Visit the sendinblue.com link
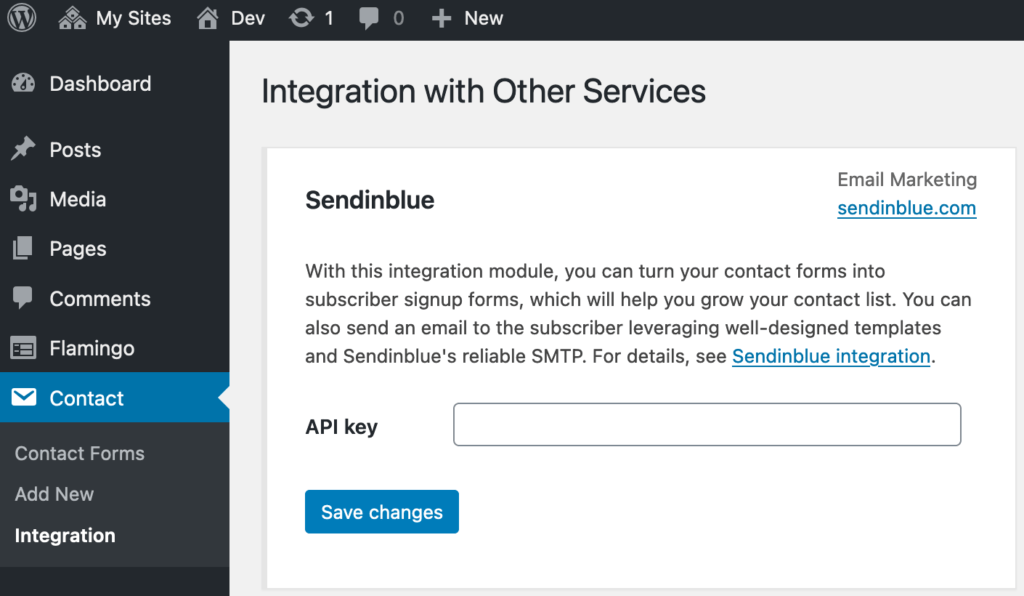The image size is (1024, 596). (x=906, y=208)
